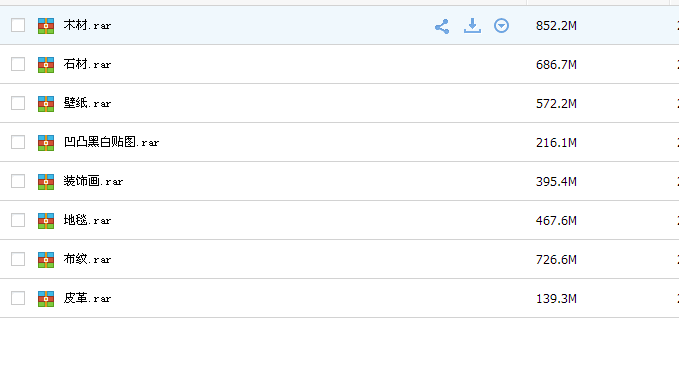The height and width of the screenshot is (369, 679).
Task: Open the 布纹.rar file link
Action: point(87,259)
